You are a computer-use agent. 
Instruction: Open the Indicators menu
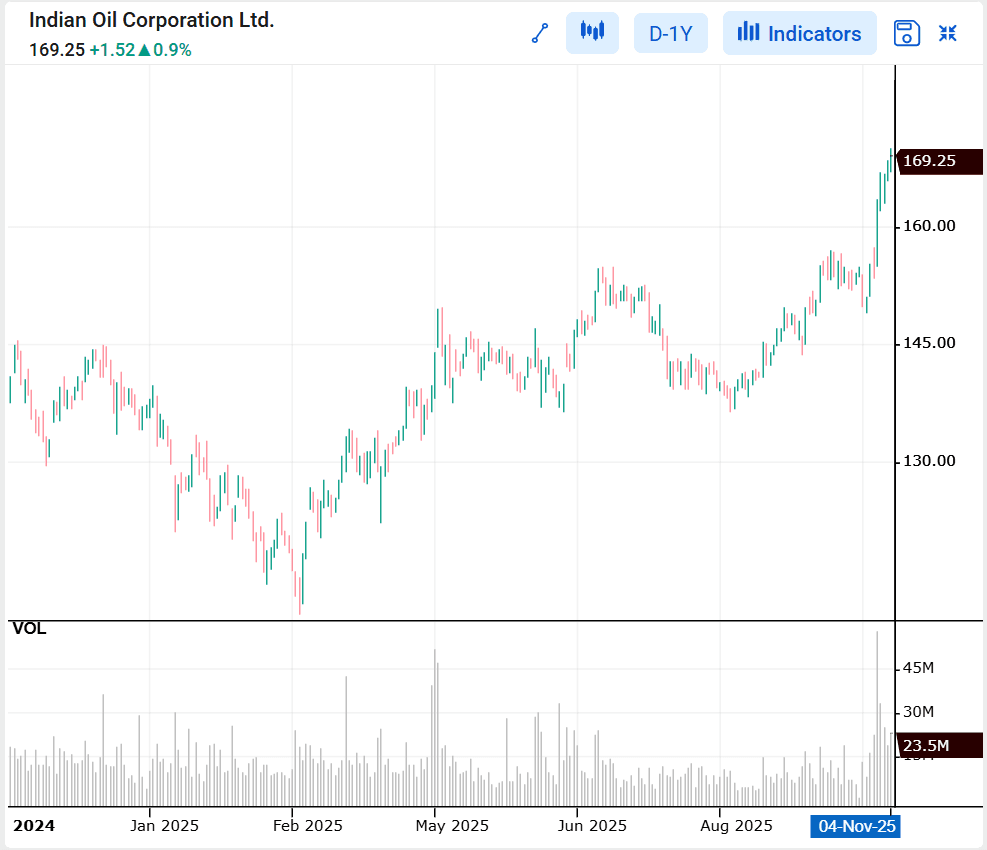click(799, 33)
